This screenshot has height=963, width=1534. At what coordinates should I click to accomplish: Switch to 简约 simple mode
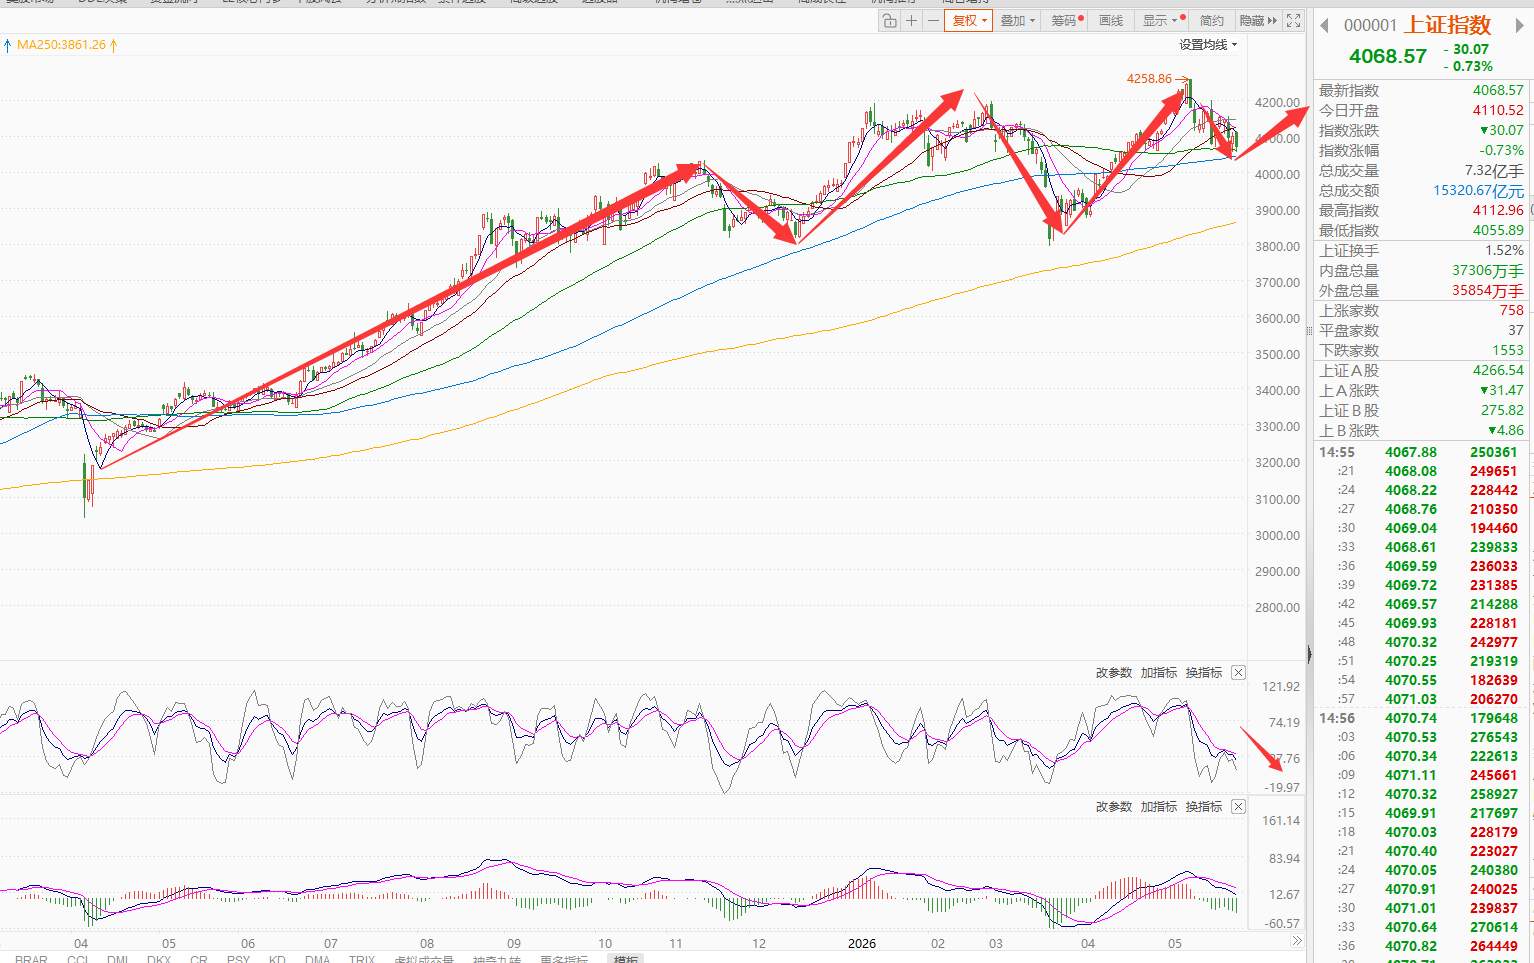point(1211,20)
